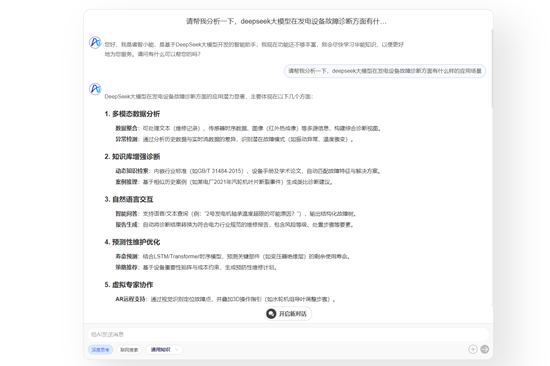
Task: Click the chat vertical scrollbar
Action: click(492, 68)
